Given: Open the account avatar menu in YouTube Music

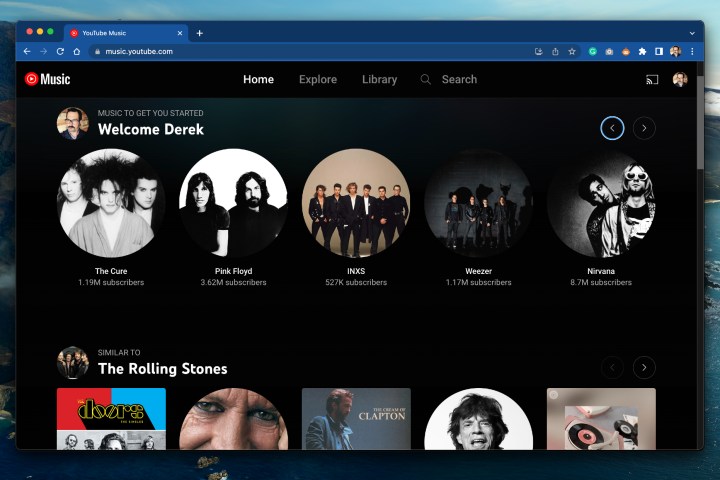Looking at the screenshot, I should pyautogui.click(x=680, y=80).
